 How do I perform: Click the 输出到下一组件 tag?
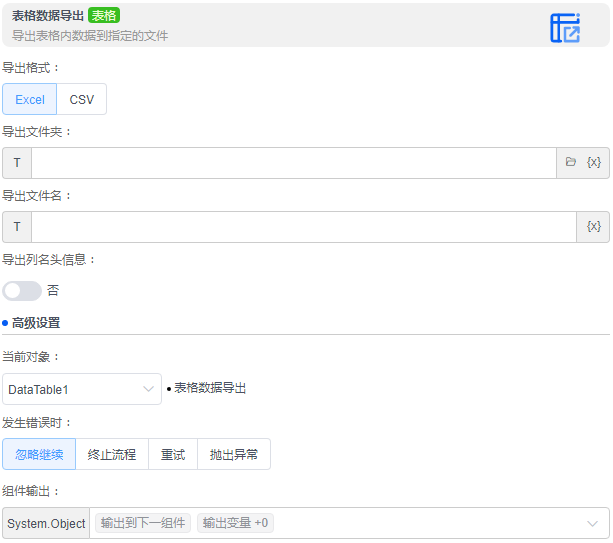pyautogui.click(x=143, y=523)
